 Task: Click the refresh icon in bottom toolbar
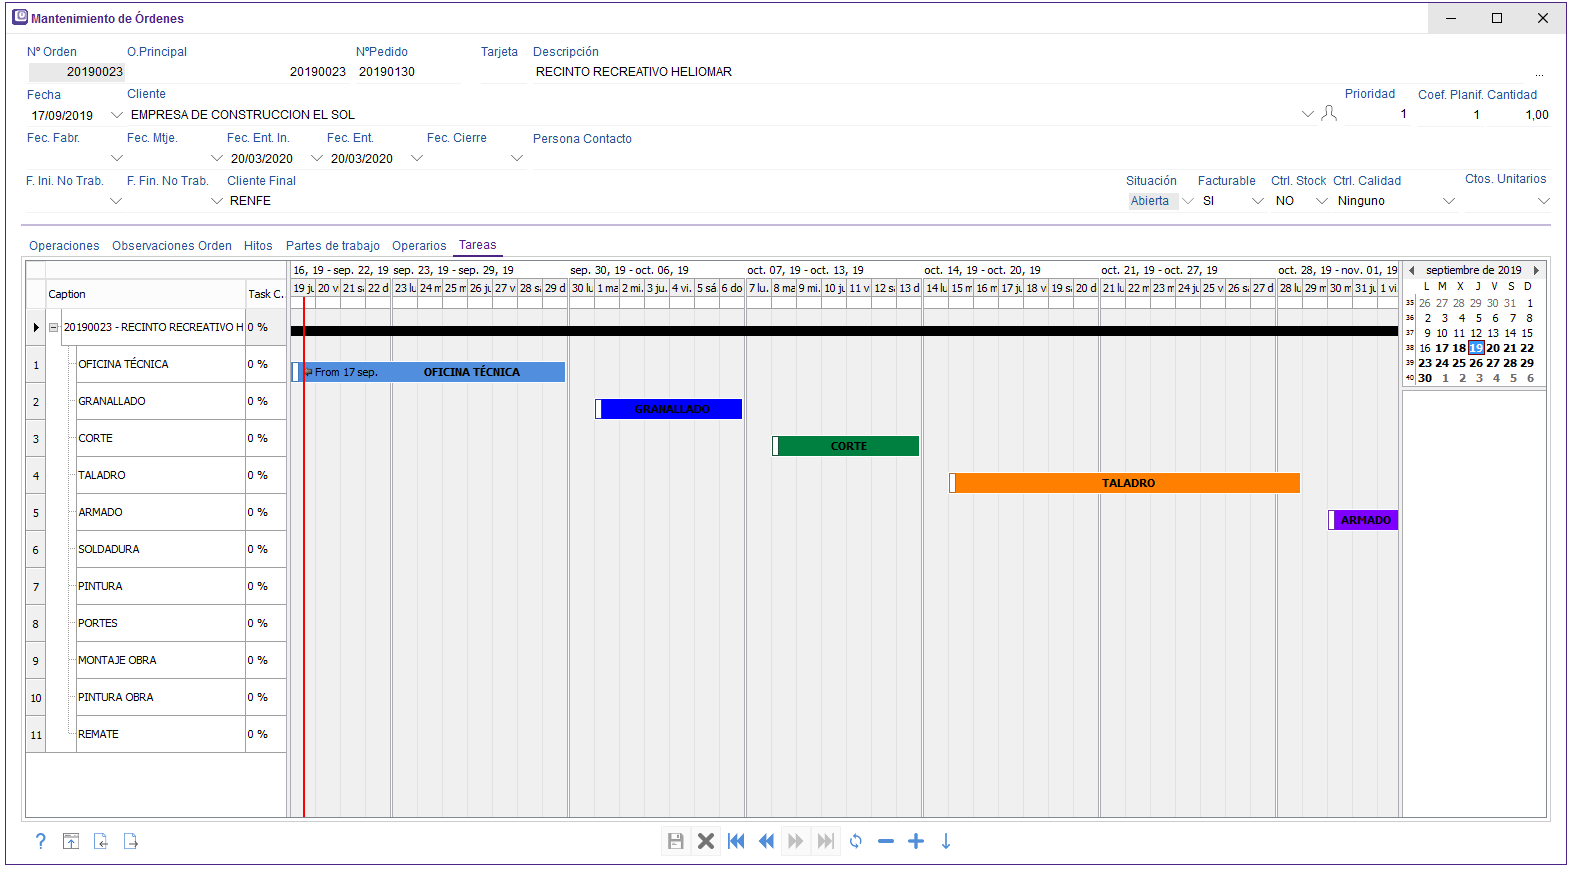(856, 841)
